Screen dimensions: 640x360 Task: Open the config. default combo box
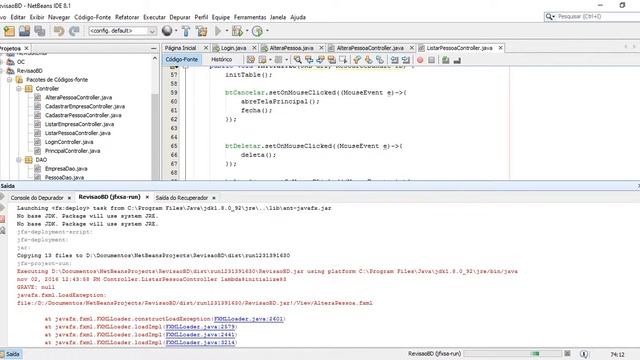(122, 31)
